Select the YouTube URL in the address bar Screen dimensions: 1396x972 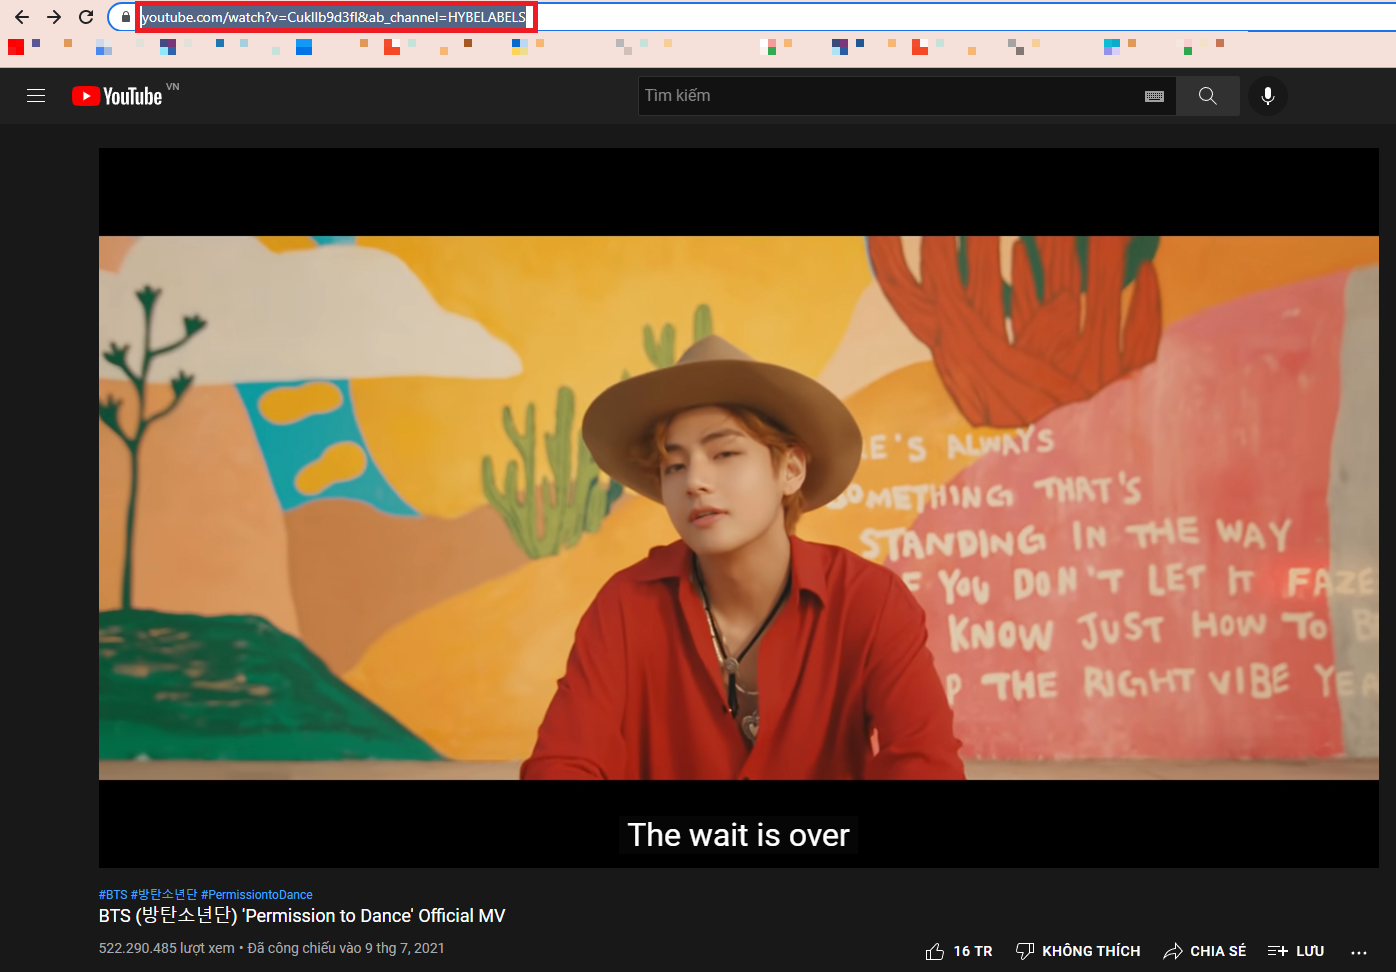[x=333, y=17]
